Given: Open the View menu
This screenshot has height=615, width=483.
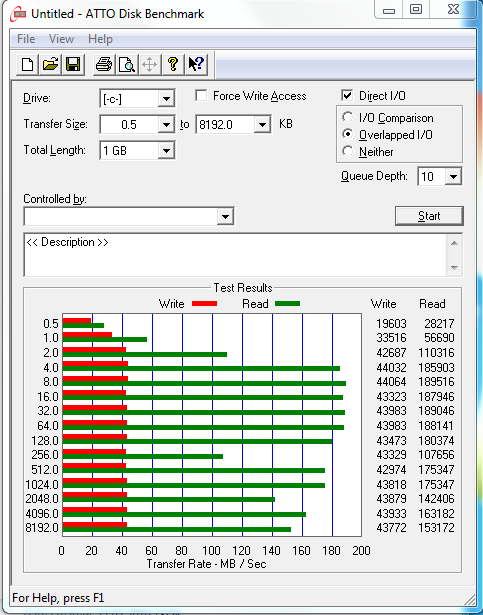Looking at the screenshot, I should [x=61, y=39].
